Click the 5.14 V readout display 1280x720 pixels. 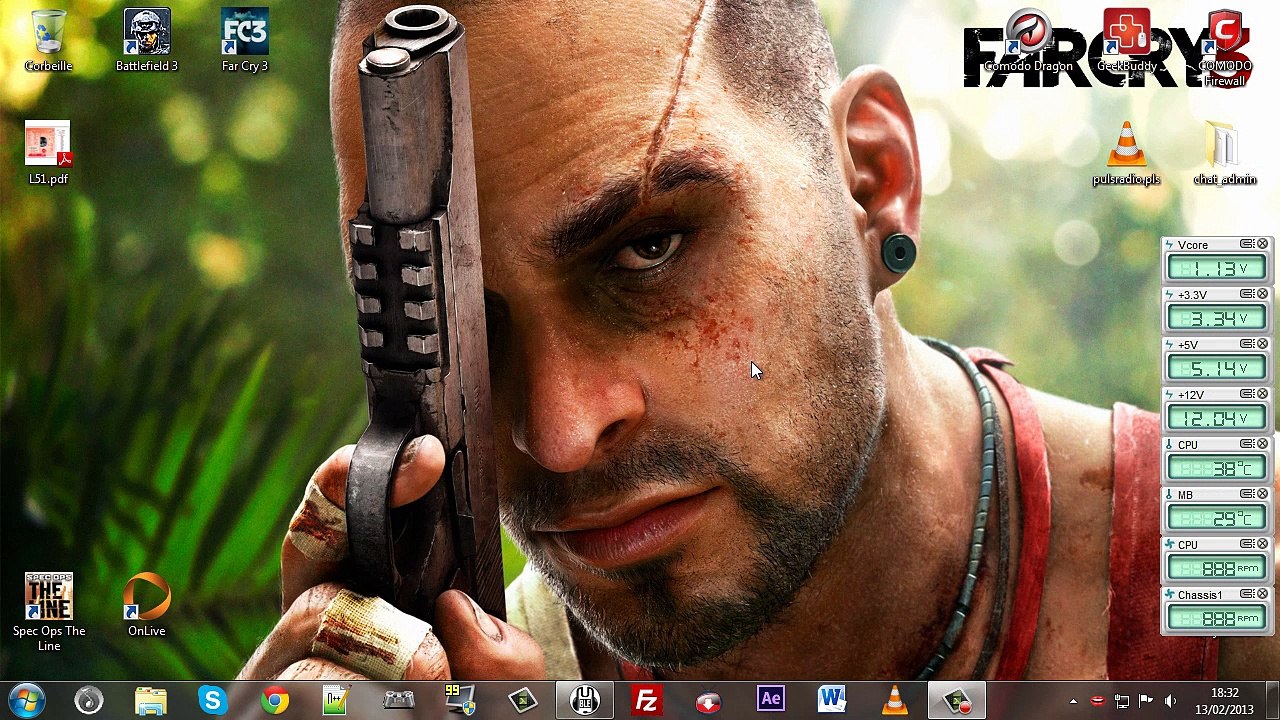tap(1216, 368)
